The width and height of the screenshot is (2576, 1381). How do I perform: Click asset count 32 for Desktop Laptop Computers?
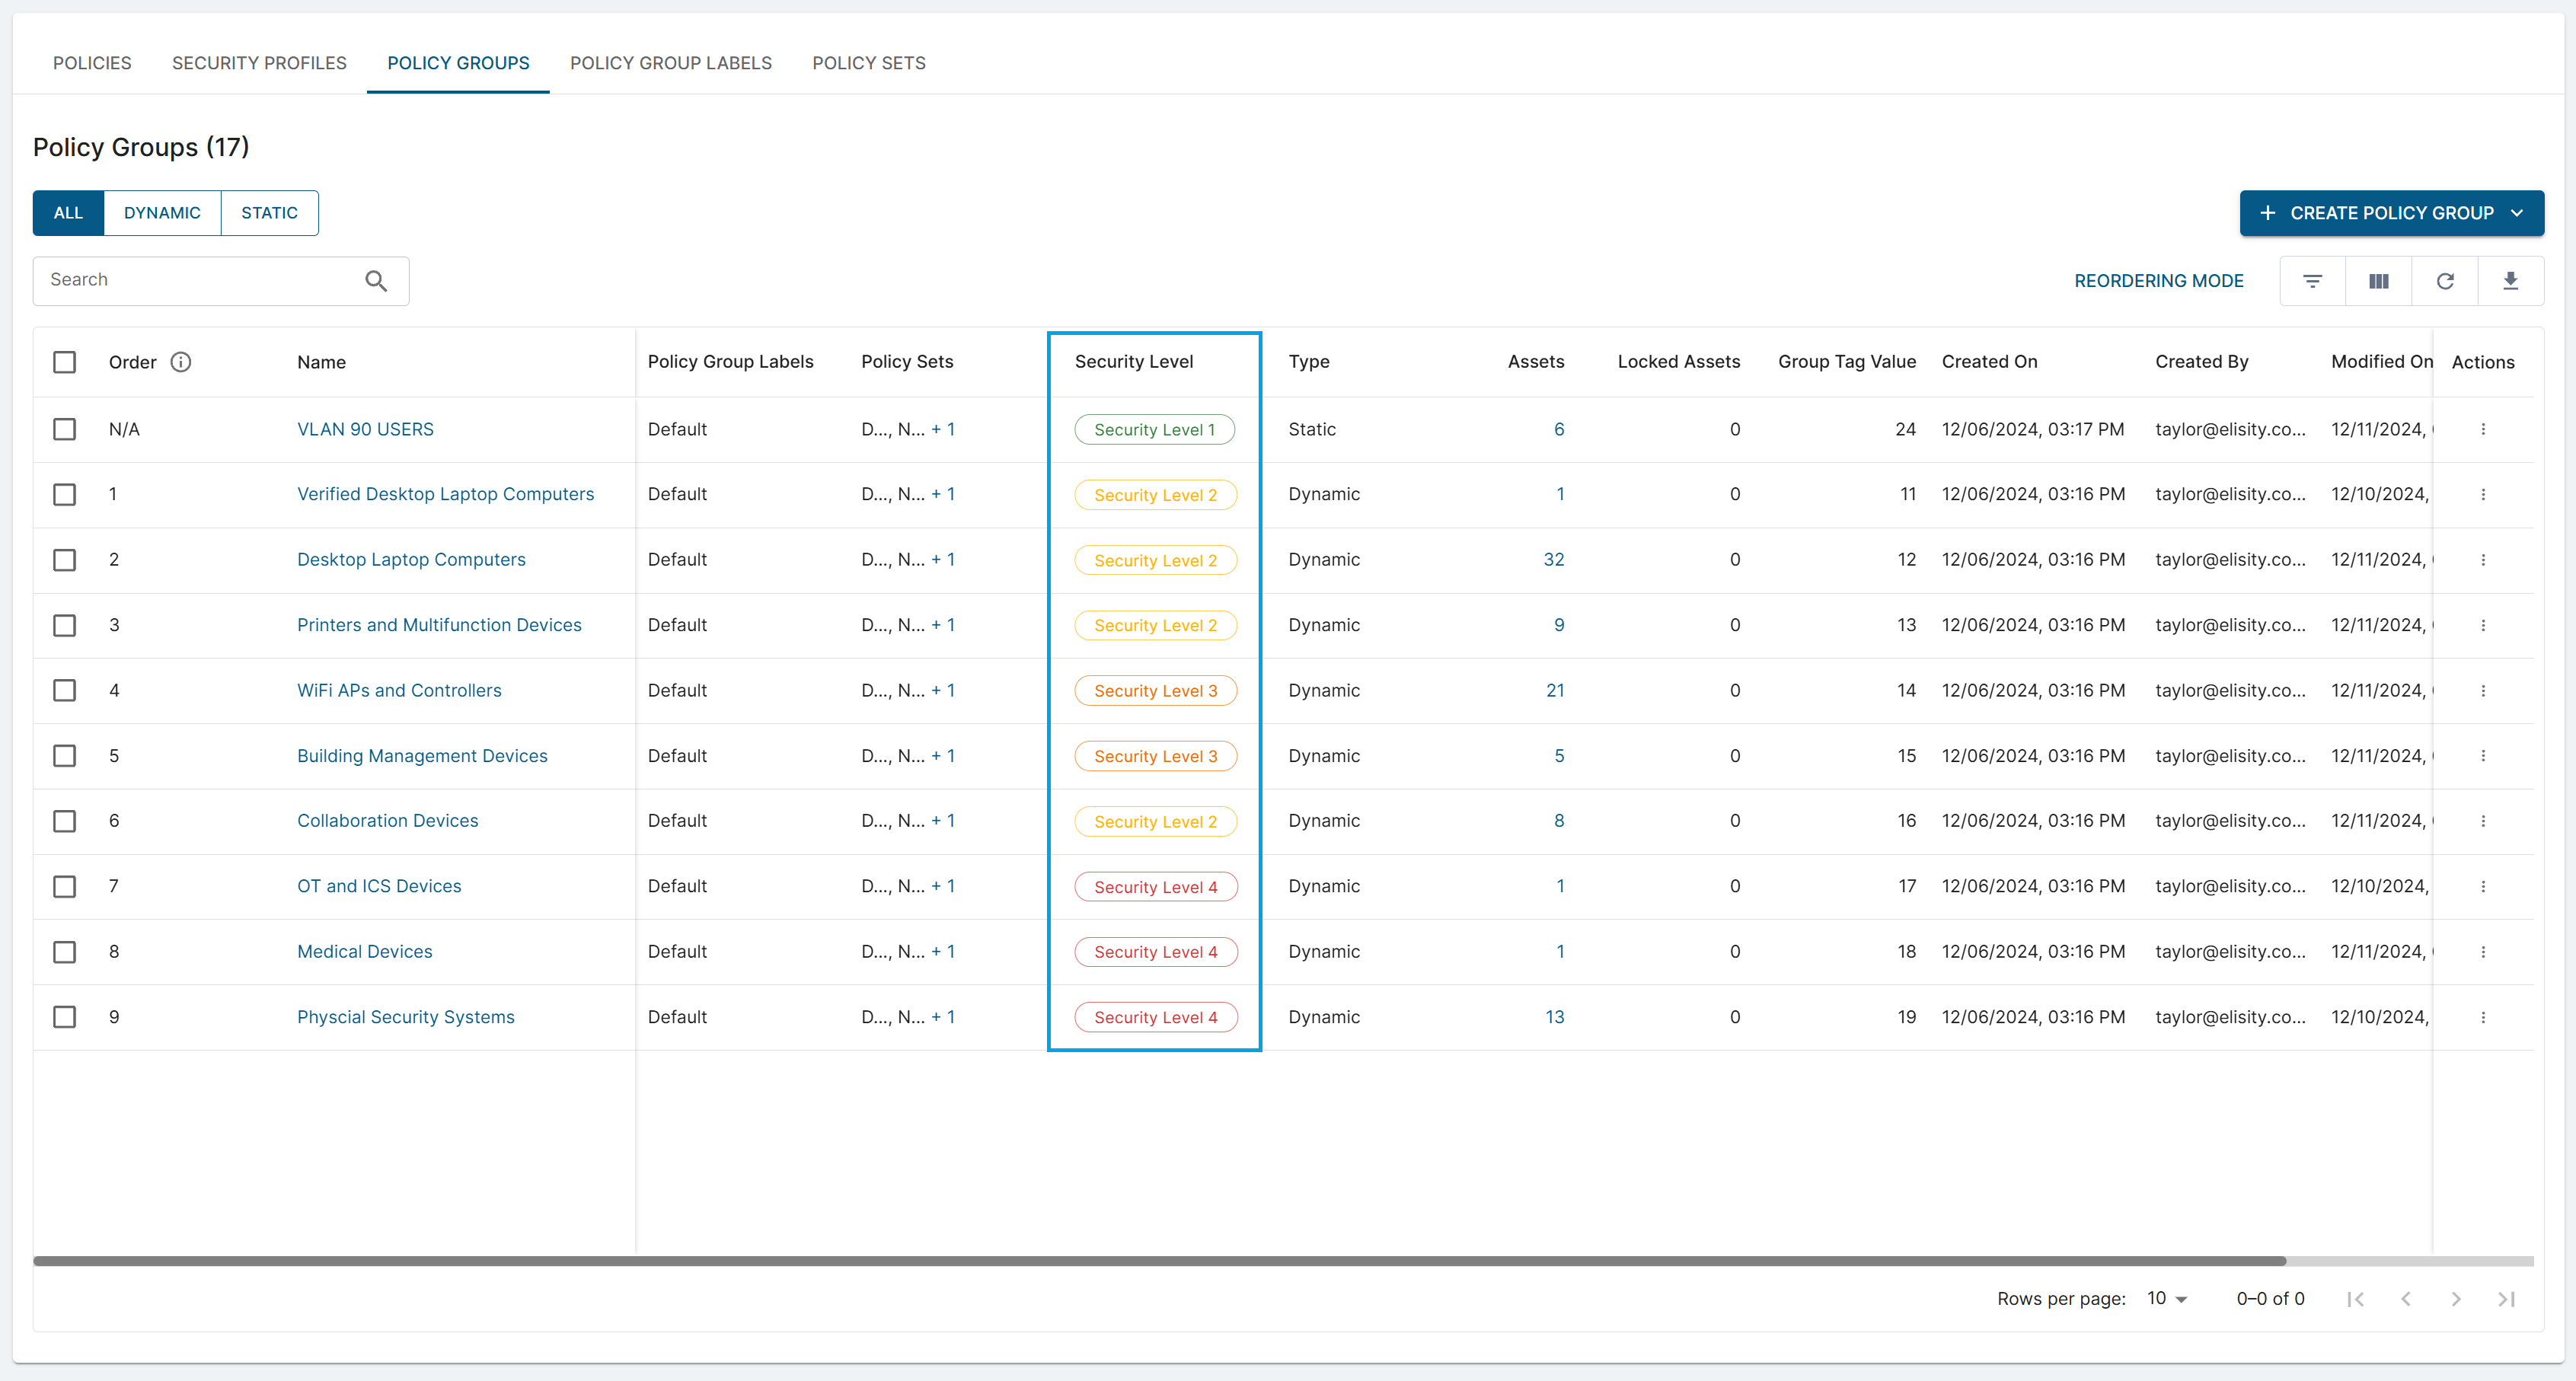1553,560
